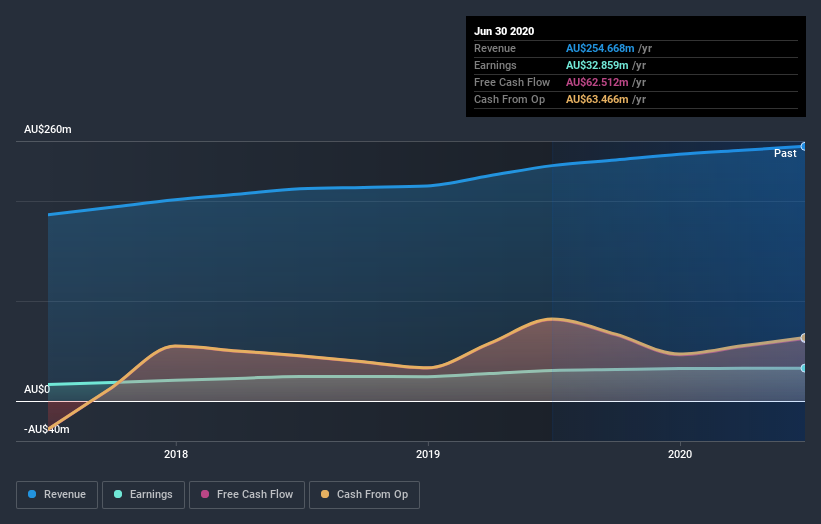The height and width of the screenshot is (524, 821).
Task: Toggle the Earnings series legend button
Action: click(x=143, y=495)
